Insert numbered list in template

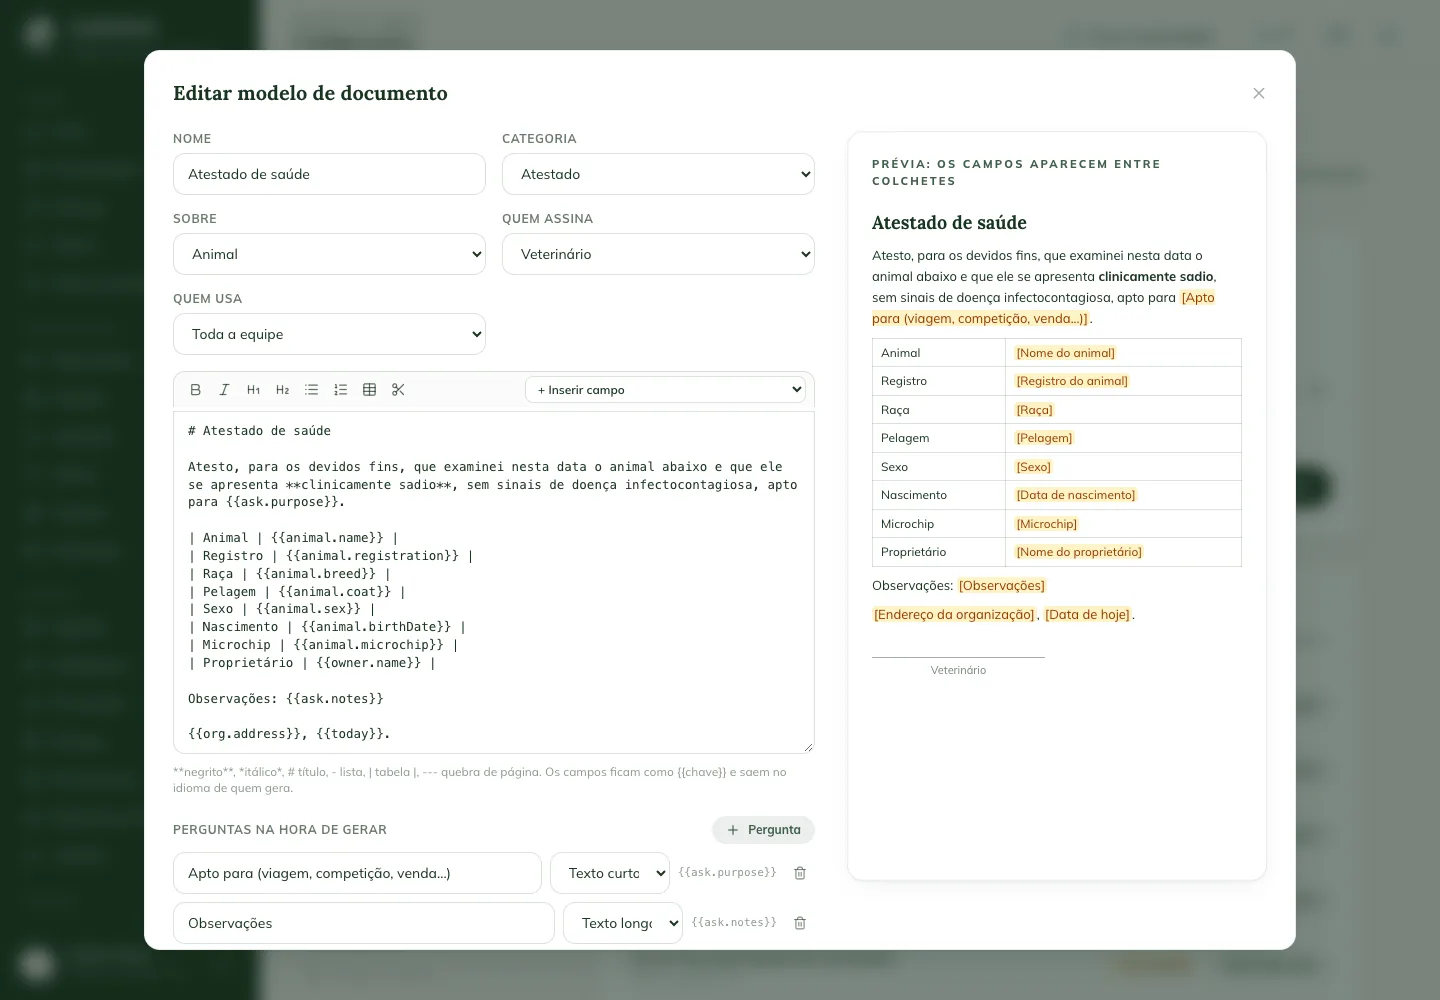pyautogui.click(x=340, y=390)
